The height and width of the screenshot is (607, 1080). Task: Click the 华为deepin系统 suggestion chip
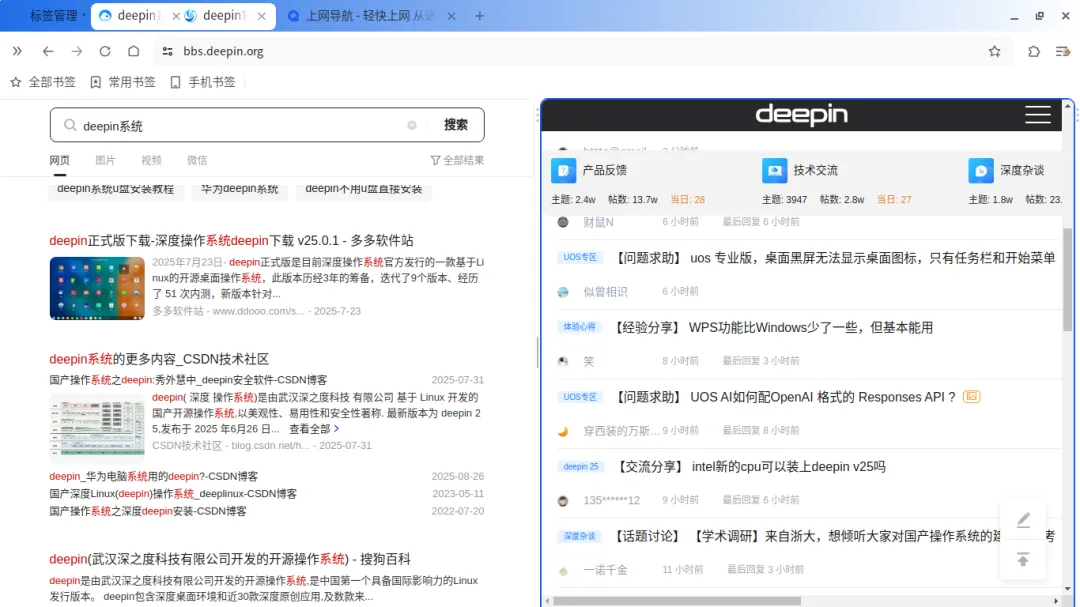click(x=240, y=189)
